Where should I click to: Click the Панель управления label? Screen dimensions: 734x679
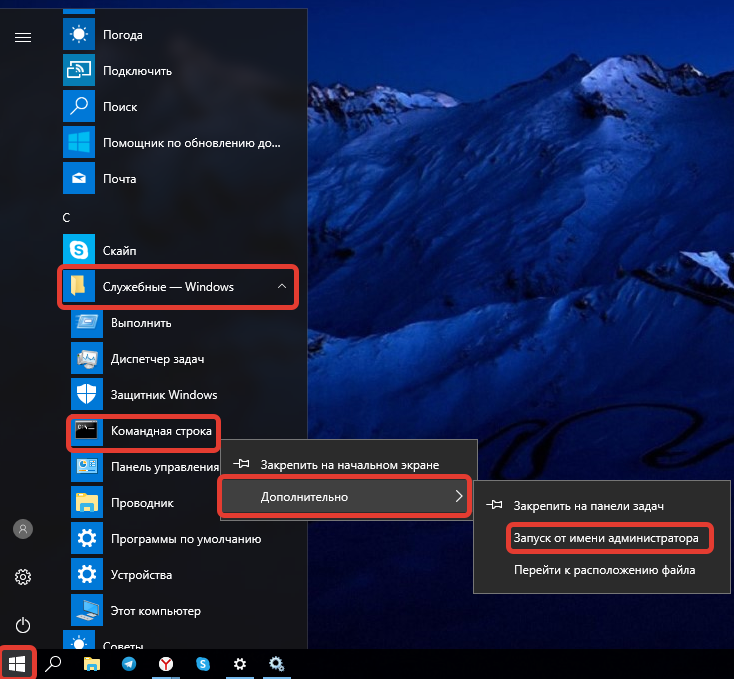click(165, 467)
